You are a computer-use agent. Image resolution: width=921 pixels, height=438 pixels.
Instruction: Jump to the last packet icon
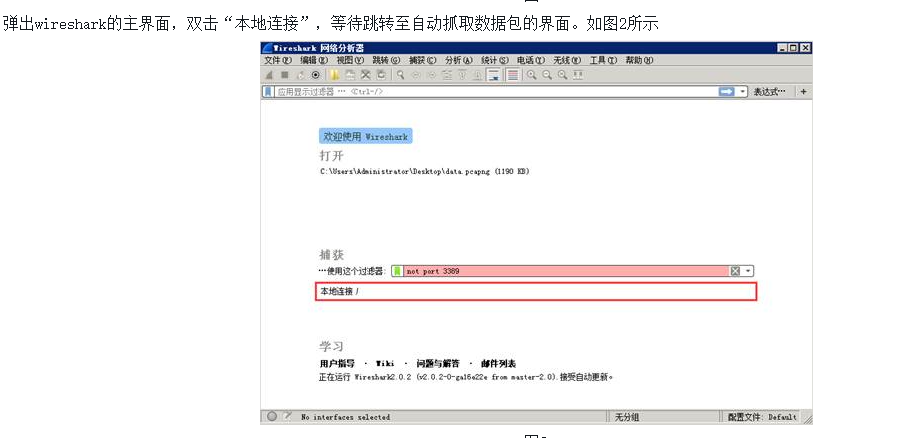[478, 75]
